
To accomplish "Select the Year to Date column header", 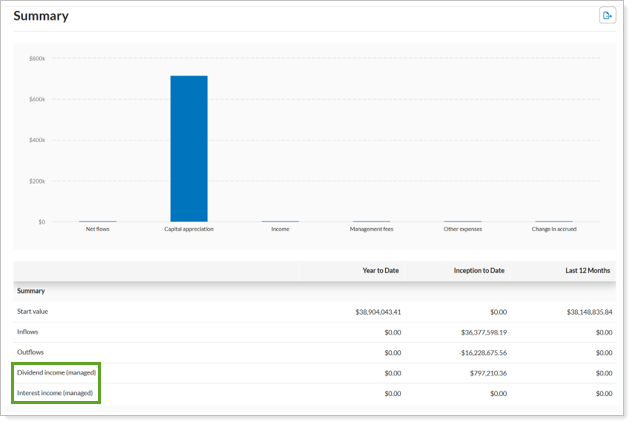I will (x=381, y=271).
